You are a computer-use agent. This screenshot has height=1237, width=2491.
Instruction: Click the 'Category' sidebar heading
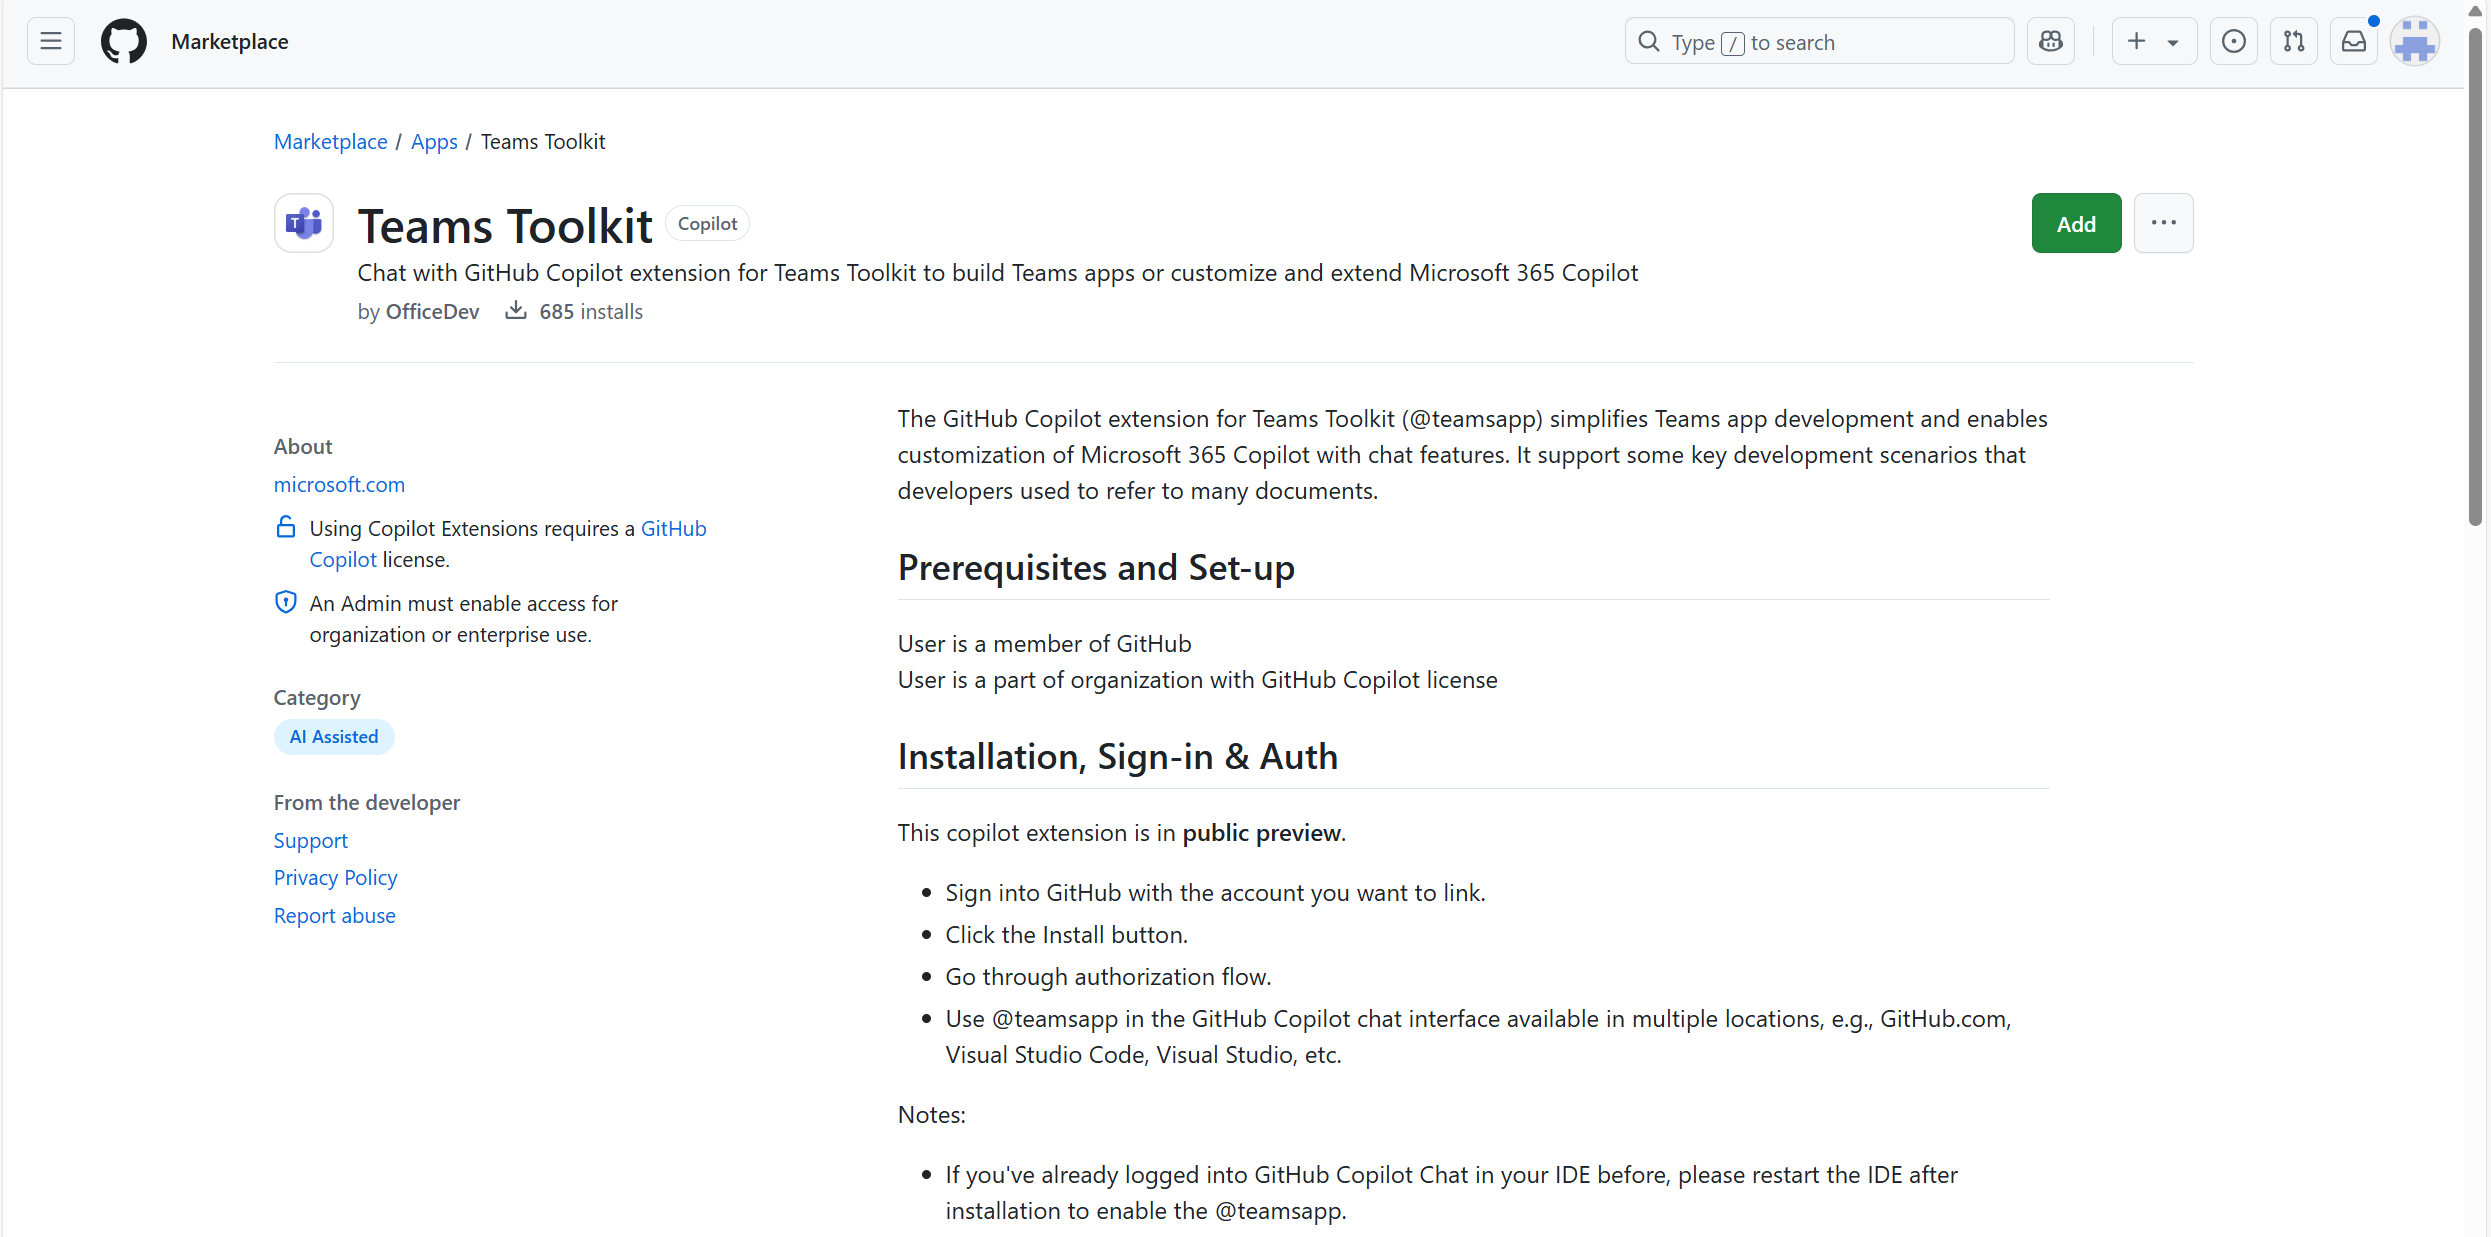point(317,697)
